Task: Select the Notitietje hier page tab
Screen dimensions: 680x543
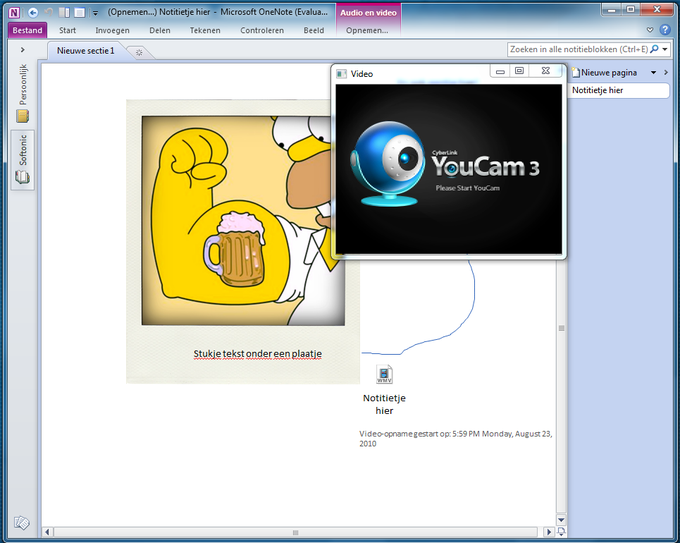Action: click(618, 90)
